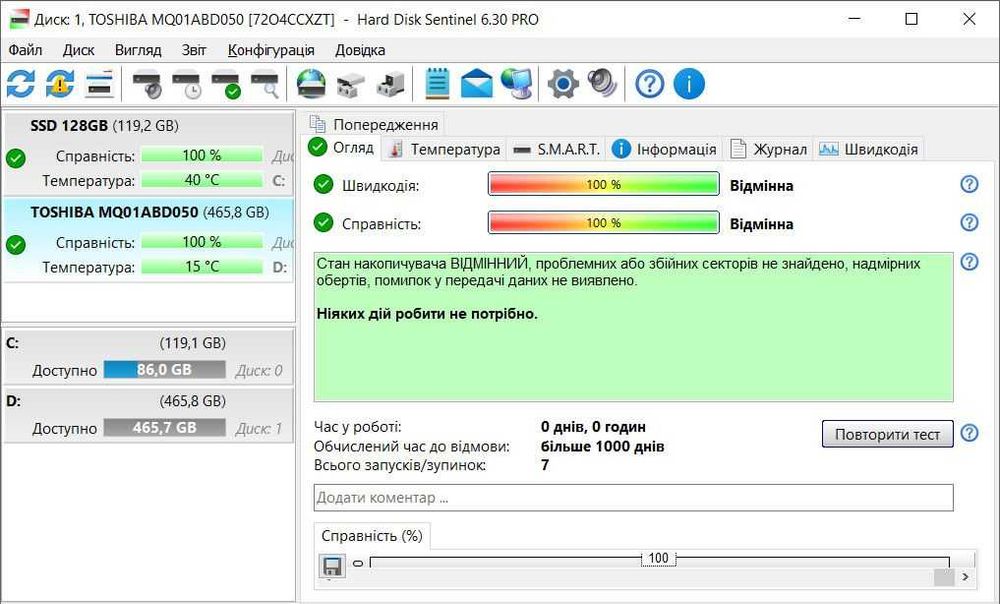Switch to the Температура tab
1000x604 pixels.
click(444, 149)
